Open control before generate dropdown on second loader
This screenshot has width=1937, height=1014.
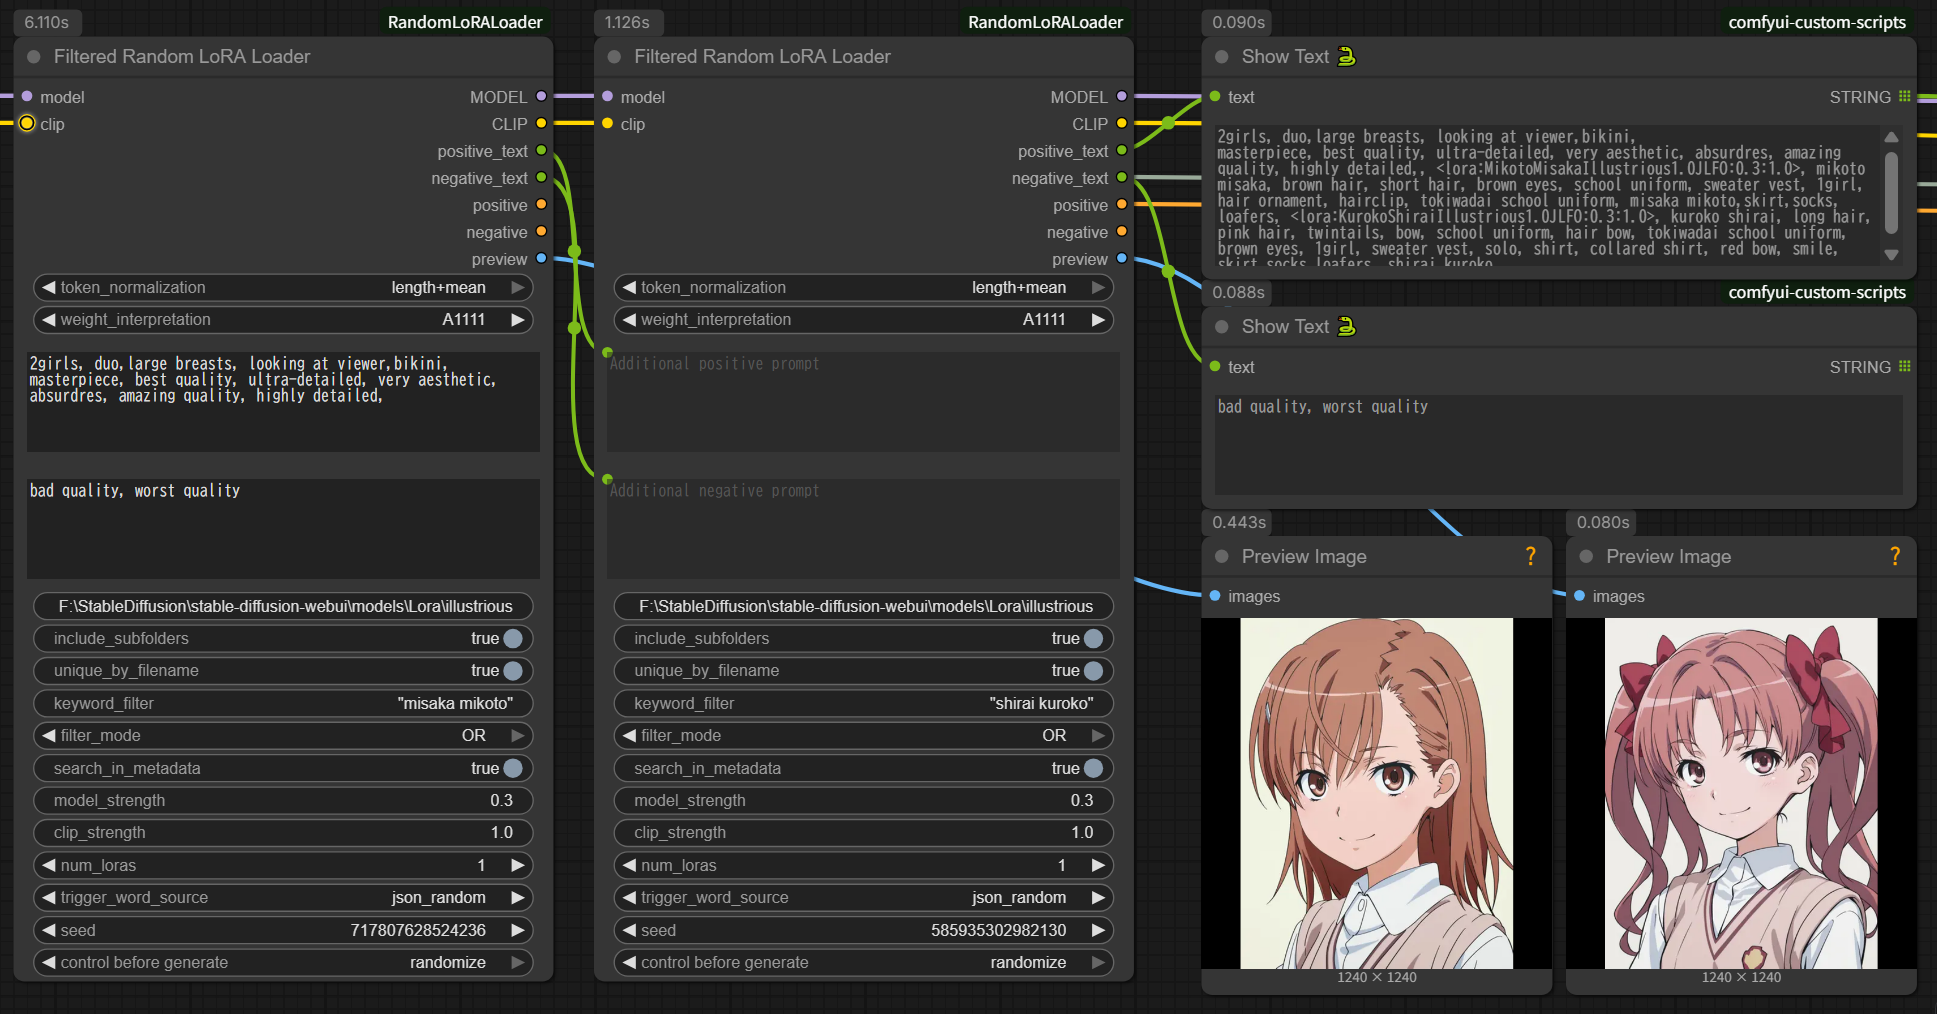[x=863, y=962]
